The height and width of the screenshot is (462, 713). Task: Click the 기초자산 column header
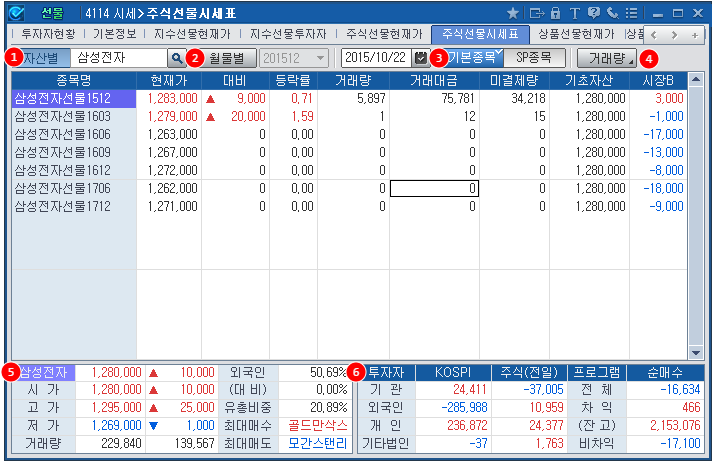[589, 80]
